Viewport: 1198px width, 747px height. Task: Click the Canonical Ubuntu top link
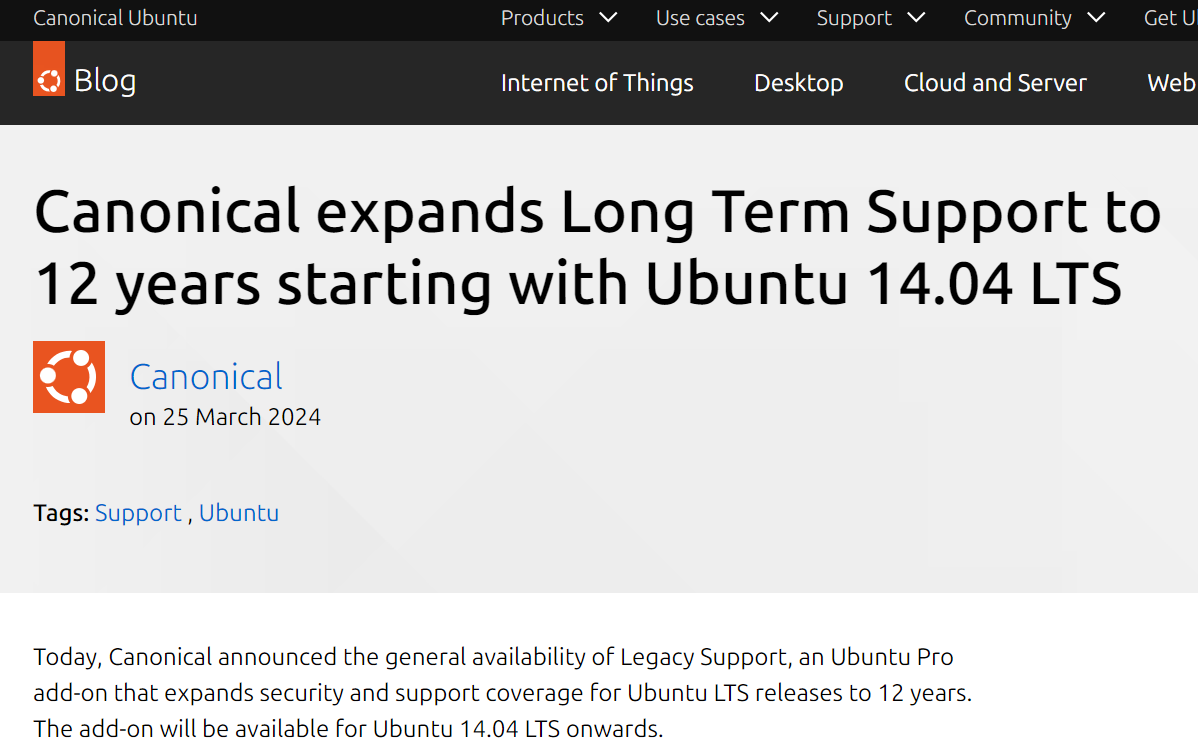[x=115, y=18]
